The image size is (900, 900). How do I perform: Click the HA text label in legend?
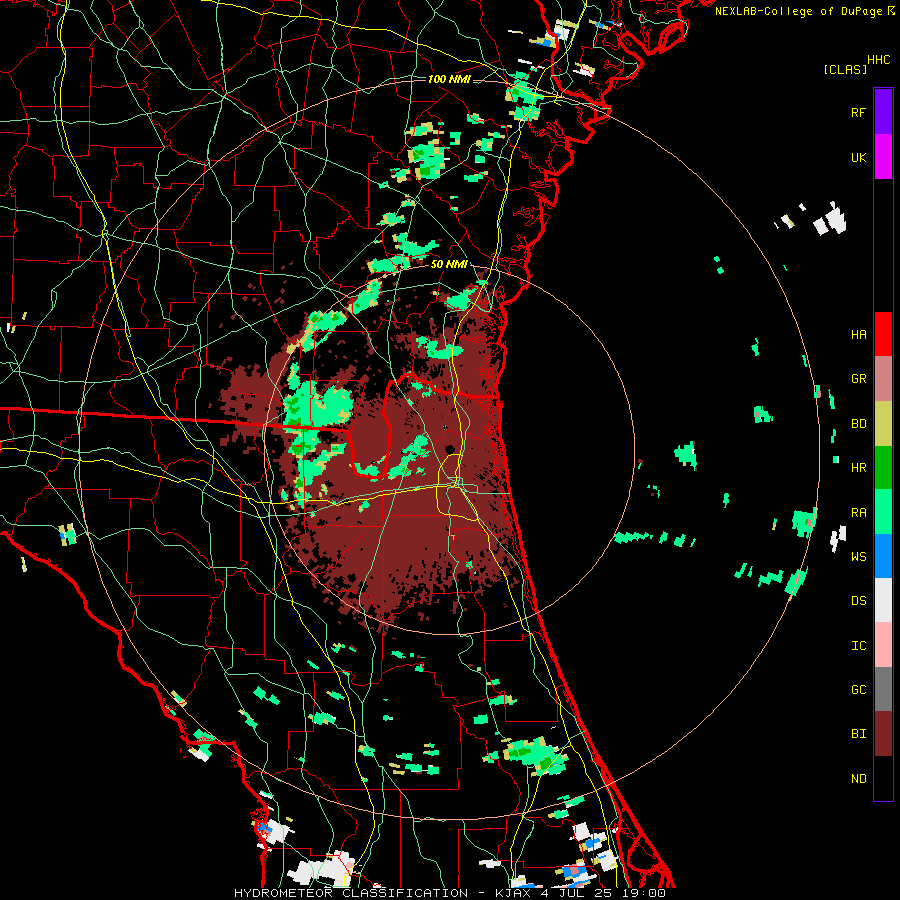[858, 335]
